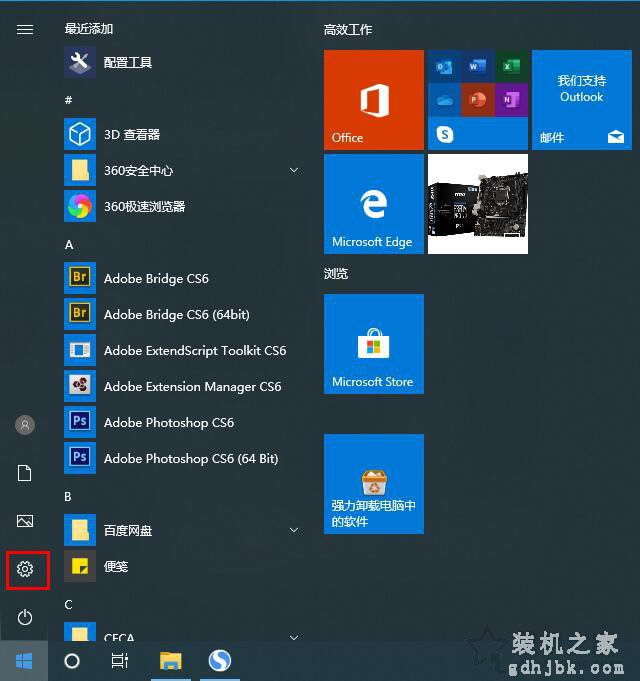Open 3D 查看器 cube icon

pyautogui.click(x=80, y=134)
